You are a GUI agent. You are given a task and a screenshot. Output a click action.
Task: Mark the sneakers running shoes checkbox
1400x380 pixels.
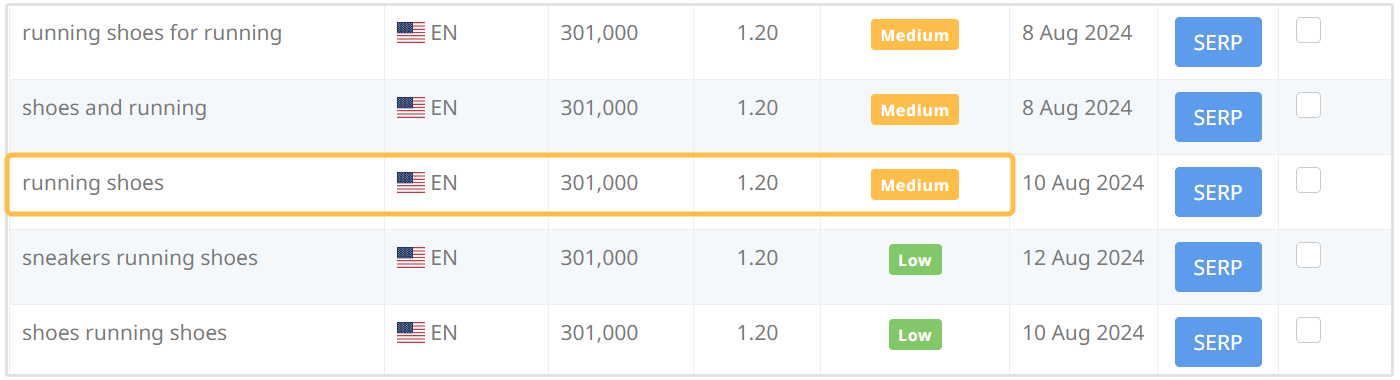click(x=1308, y=255)
